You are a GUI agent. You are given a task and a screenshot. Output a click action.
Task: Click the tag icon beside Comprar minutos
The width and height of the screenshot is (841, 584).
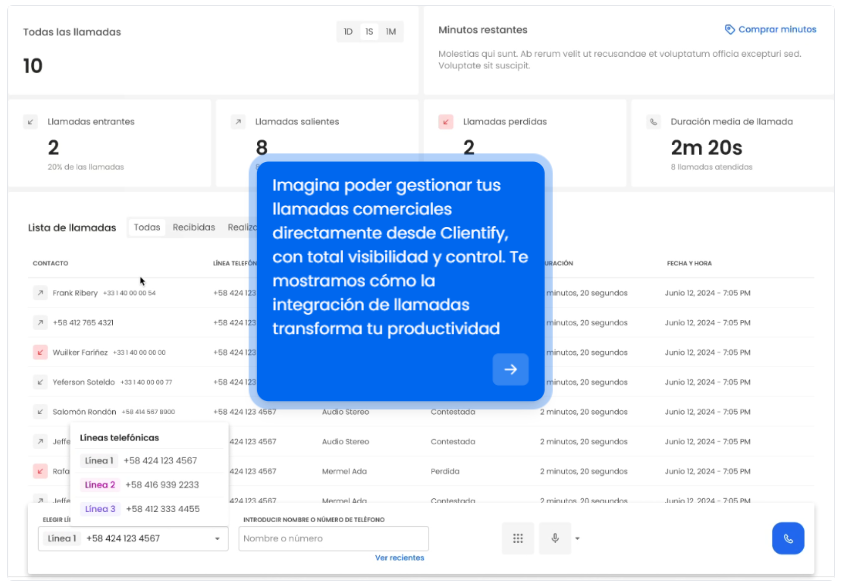click(729, 29)
